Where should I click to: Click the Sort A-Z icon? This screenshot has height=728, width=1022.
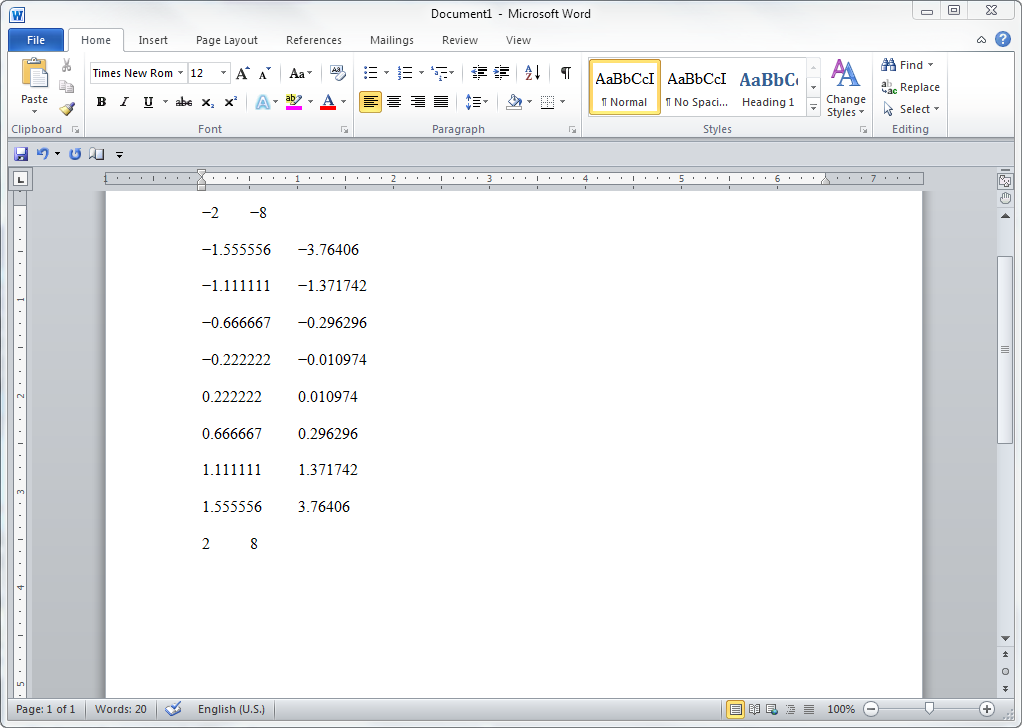pos(533,73)
